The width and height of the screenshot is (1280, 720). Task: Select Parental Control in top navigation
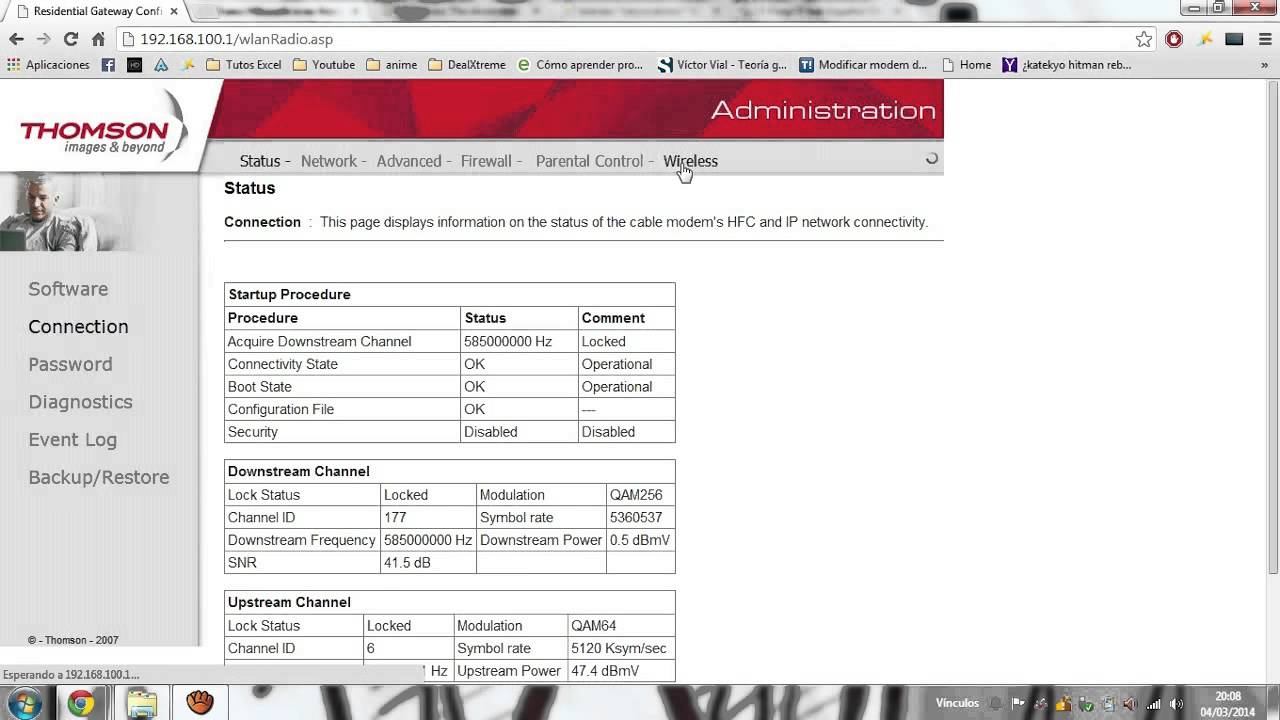(589, 161)
